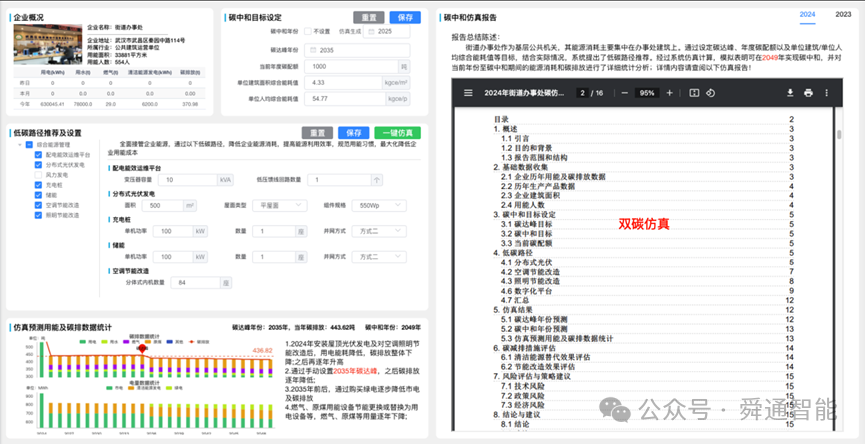Open the 碳达峰年份 year picker 2035
Viewport: 865px width, 444px height.
pyautogui.click(x=357, y=50)
